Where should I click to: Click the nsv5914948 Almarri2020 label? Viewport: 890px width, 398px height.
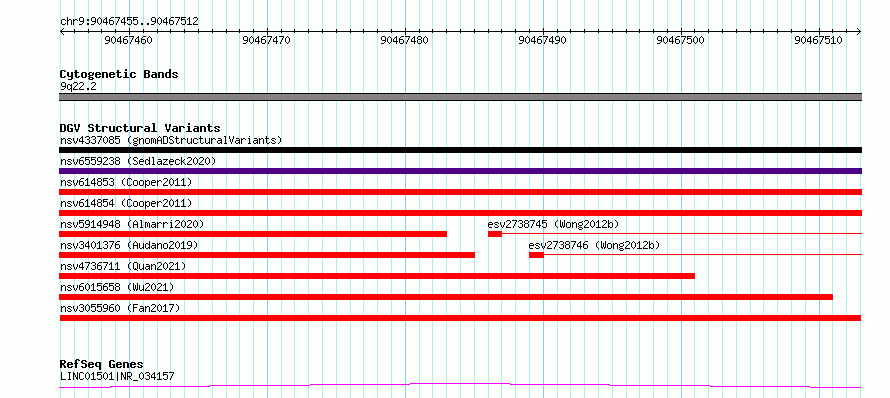[132, 224]
